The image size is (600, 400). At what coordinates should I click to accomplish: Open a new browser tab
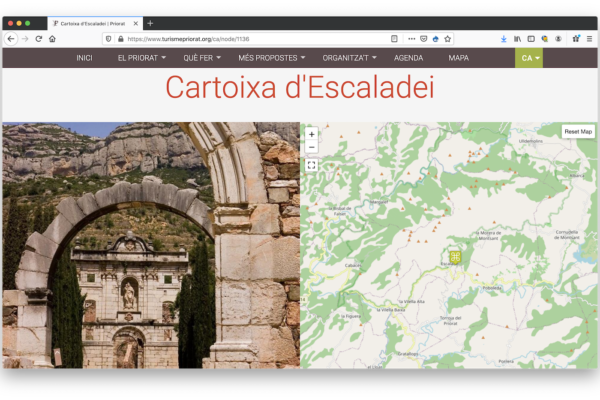150,23
